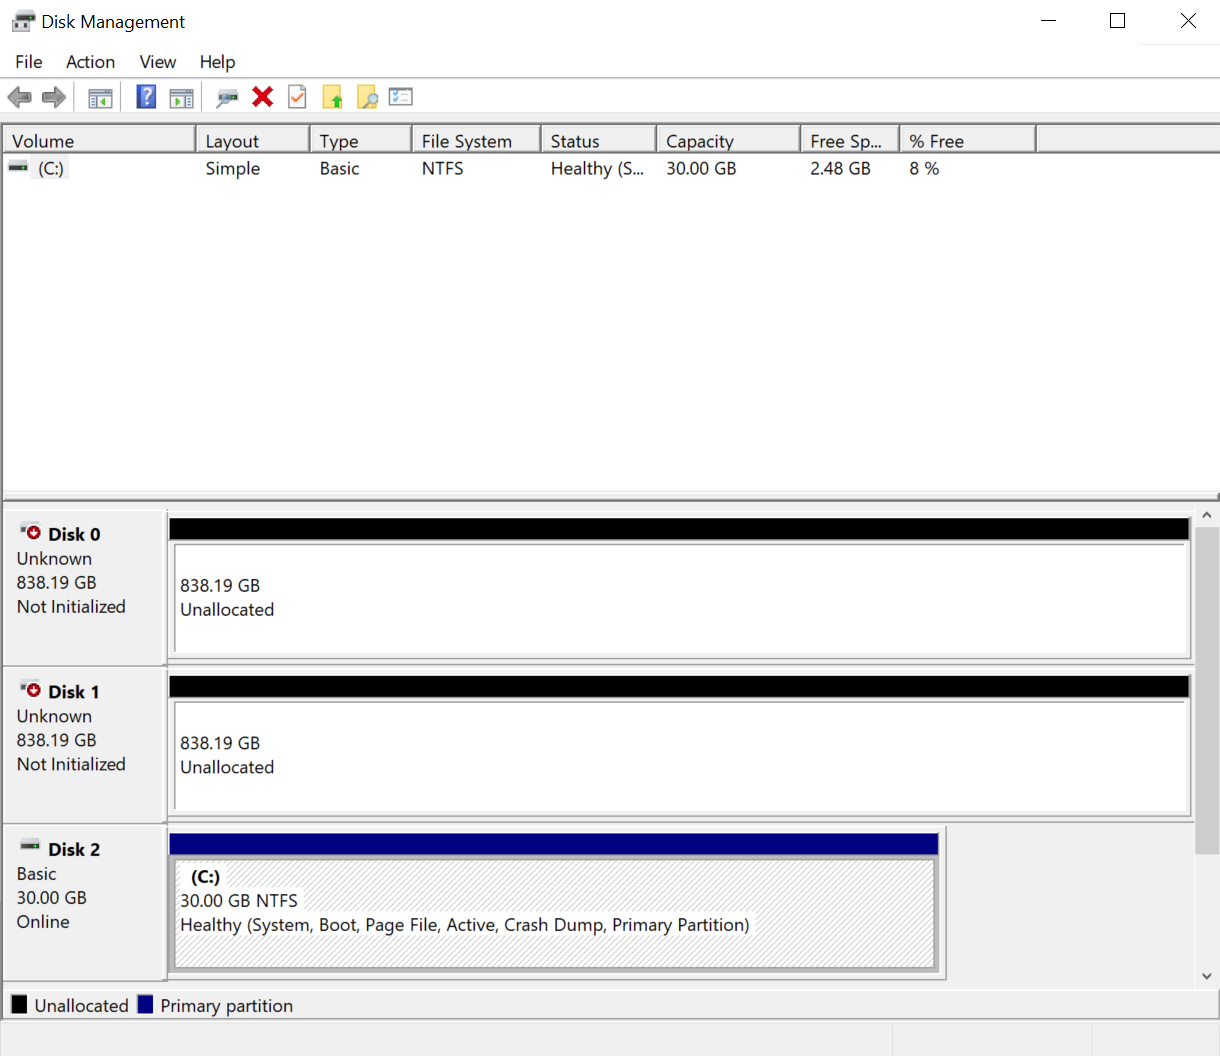Click the black Unallocated legend swatch
1220x1056 pixels.
click(19, 1004)
